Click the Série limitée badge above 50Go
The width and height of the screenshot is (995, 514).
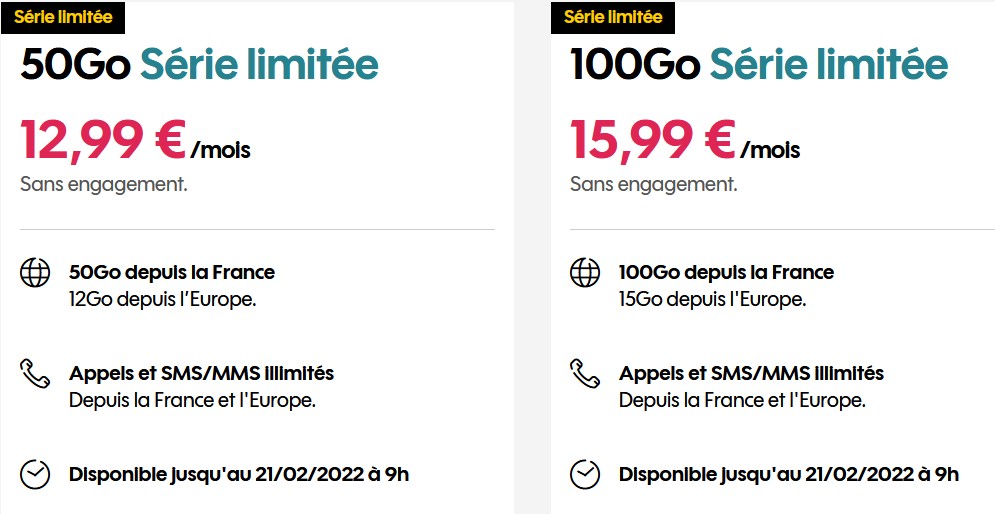pos(63,17)
